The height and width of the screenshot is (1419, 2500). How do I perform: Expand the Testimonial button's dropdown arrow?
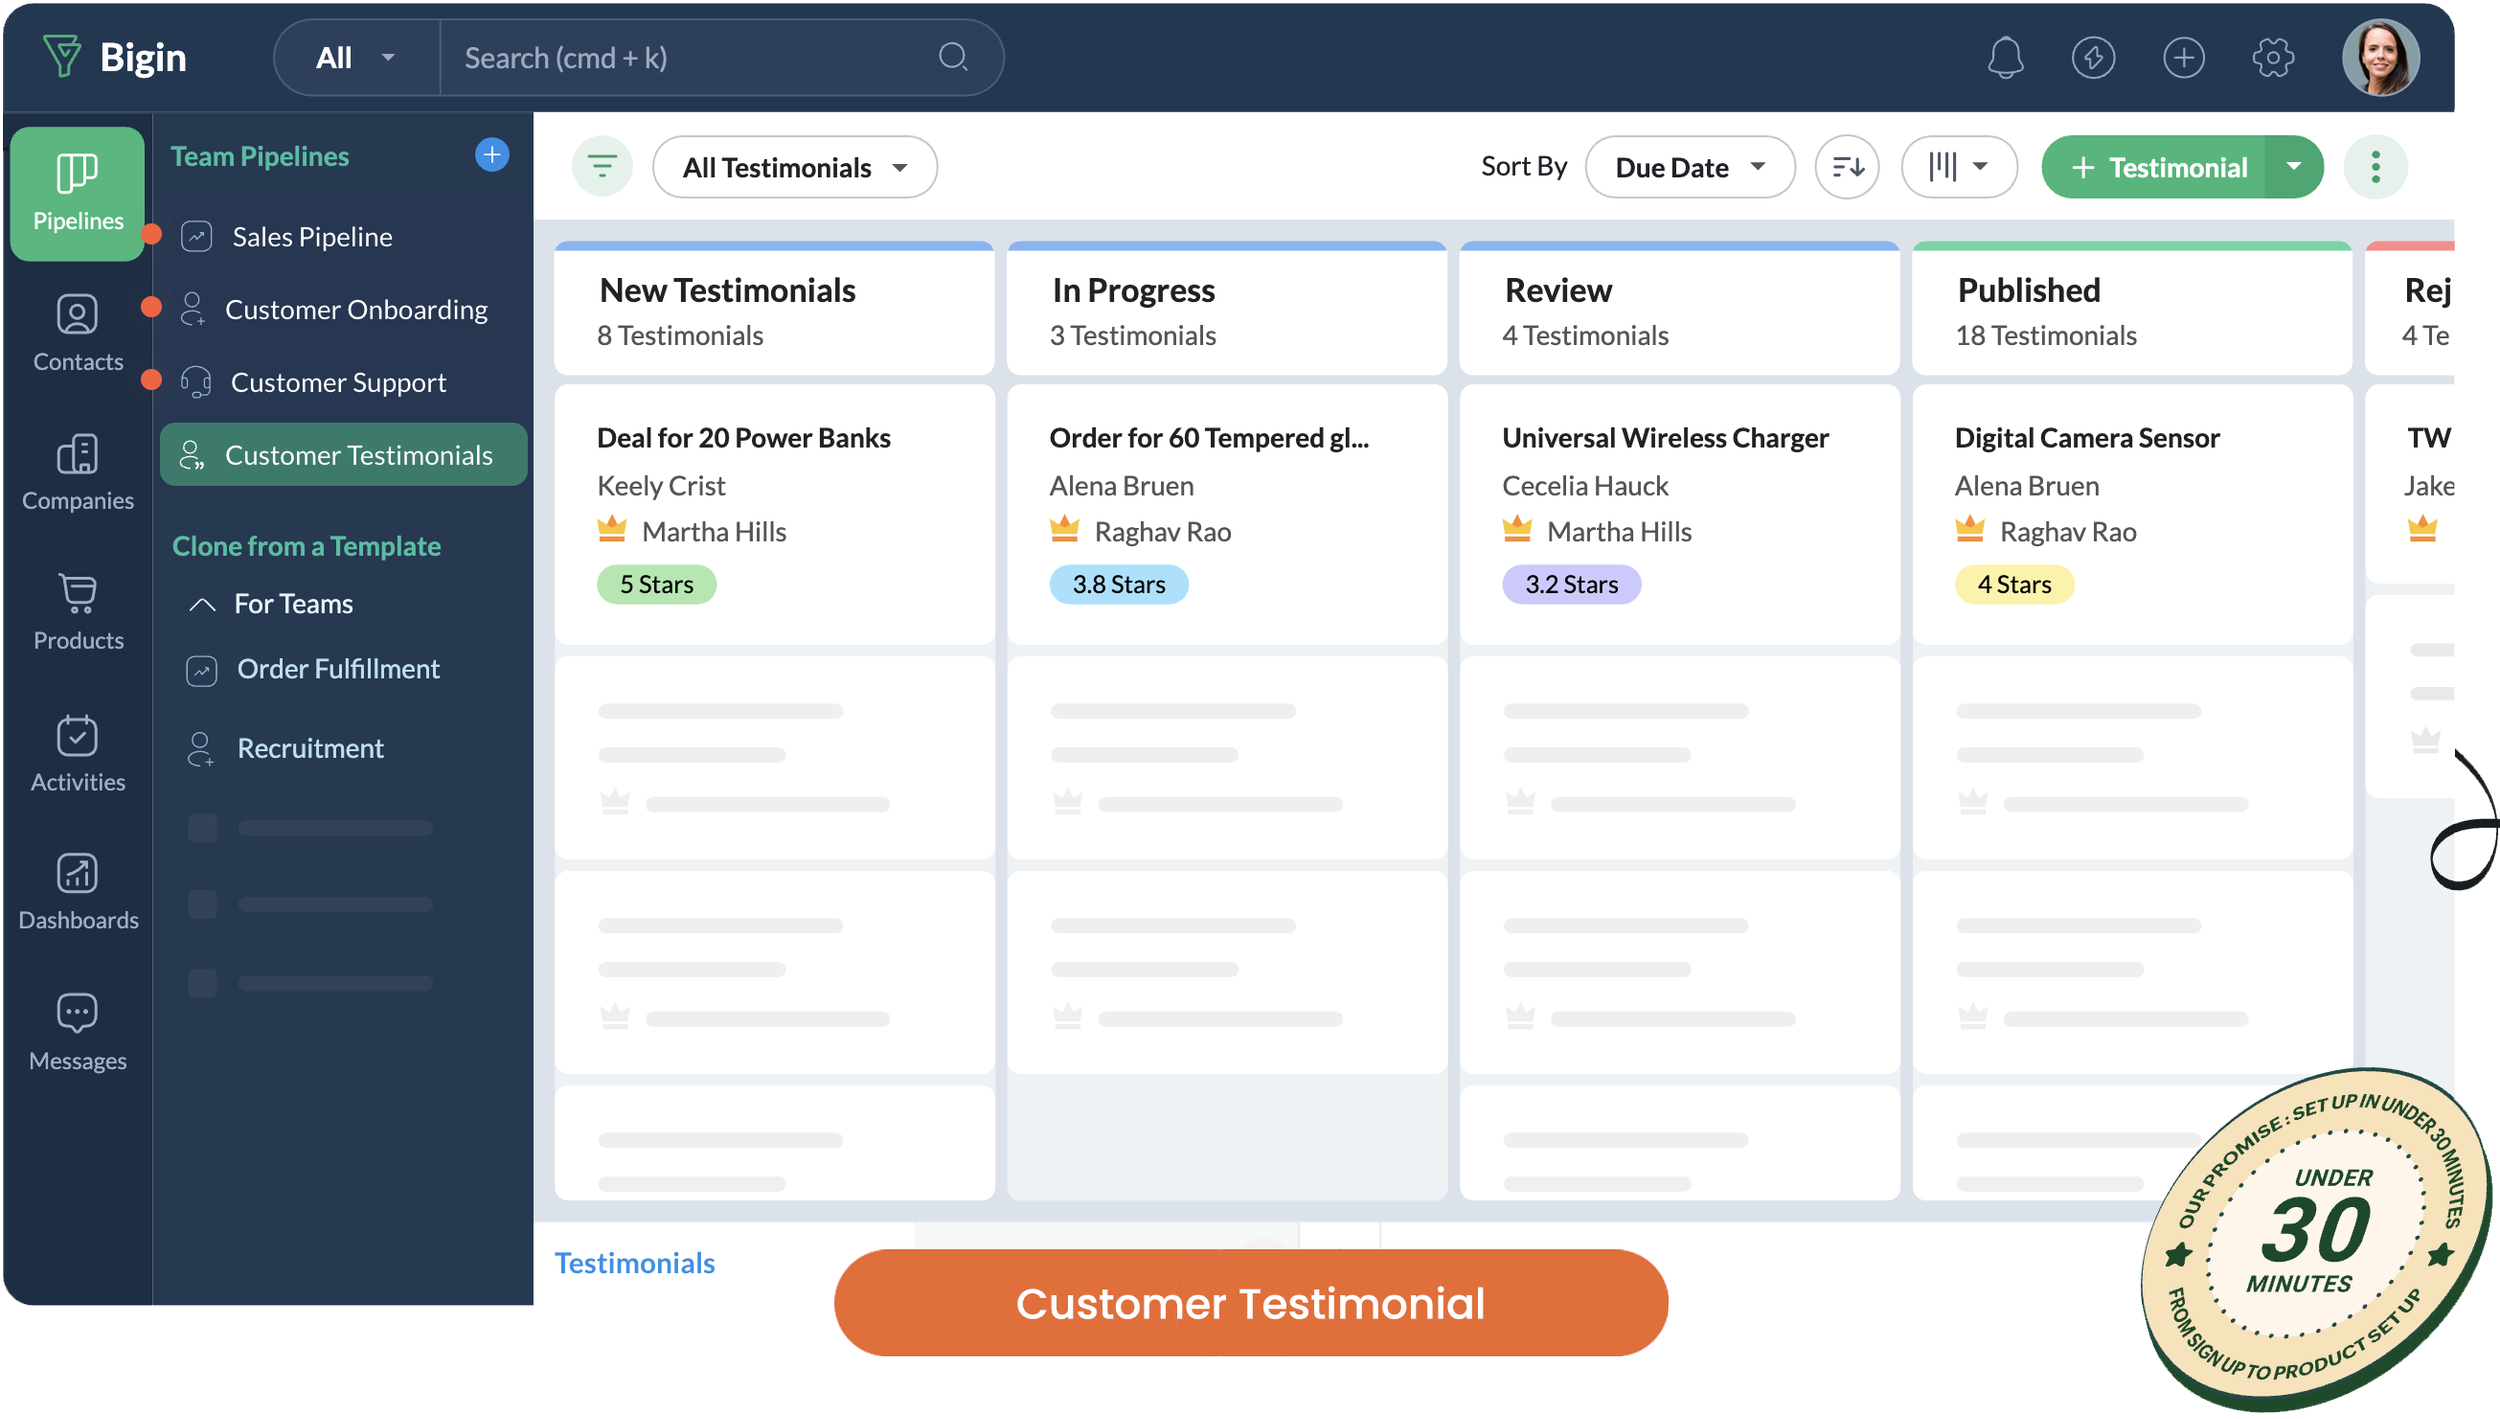[x=2291, y=167]
